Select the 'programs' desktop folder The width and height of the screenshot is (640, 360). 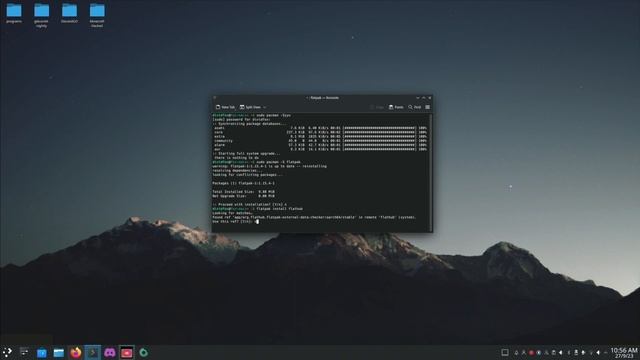tap(14, 13)
